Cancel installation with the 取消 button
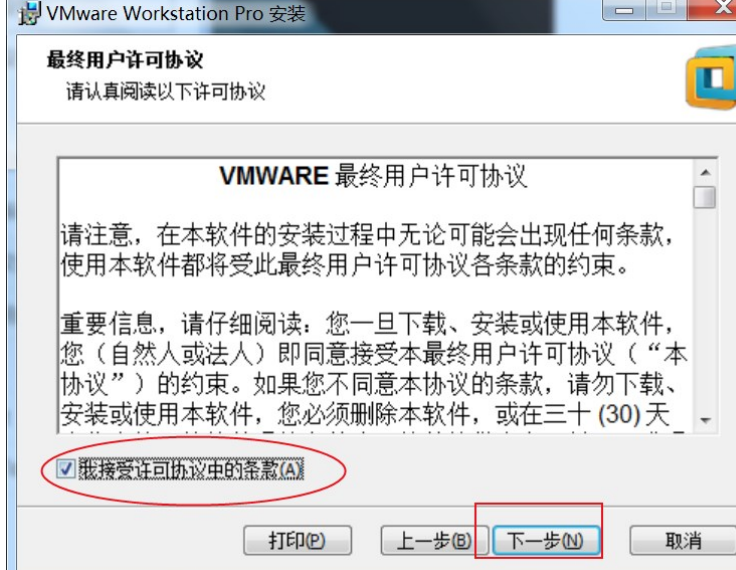736x570 pixels. pos(683,540)
